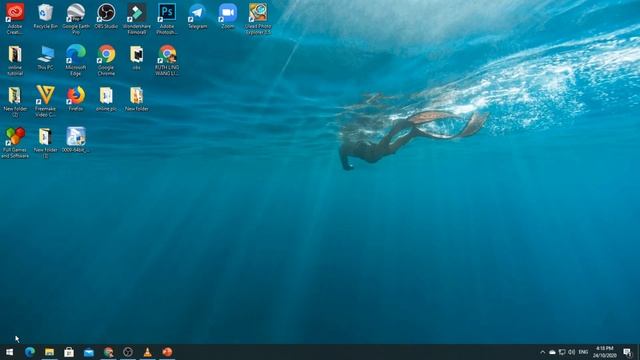Open Microsoft Store from the taskbar
The image size is (640, 360).
69,352
